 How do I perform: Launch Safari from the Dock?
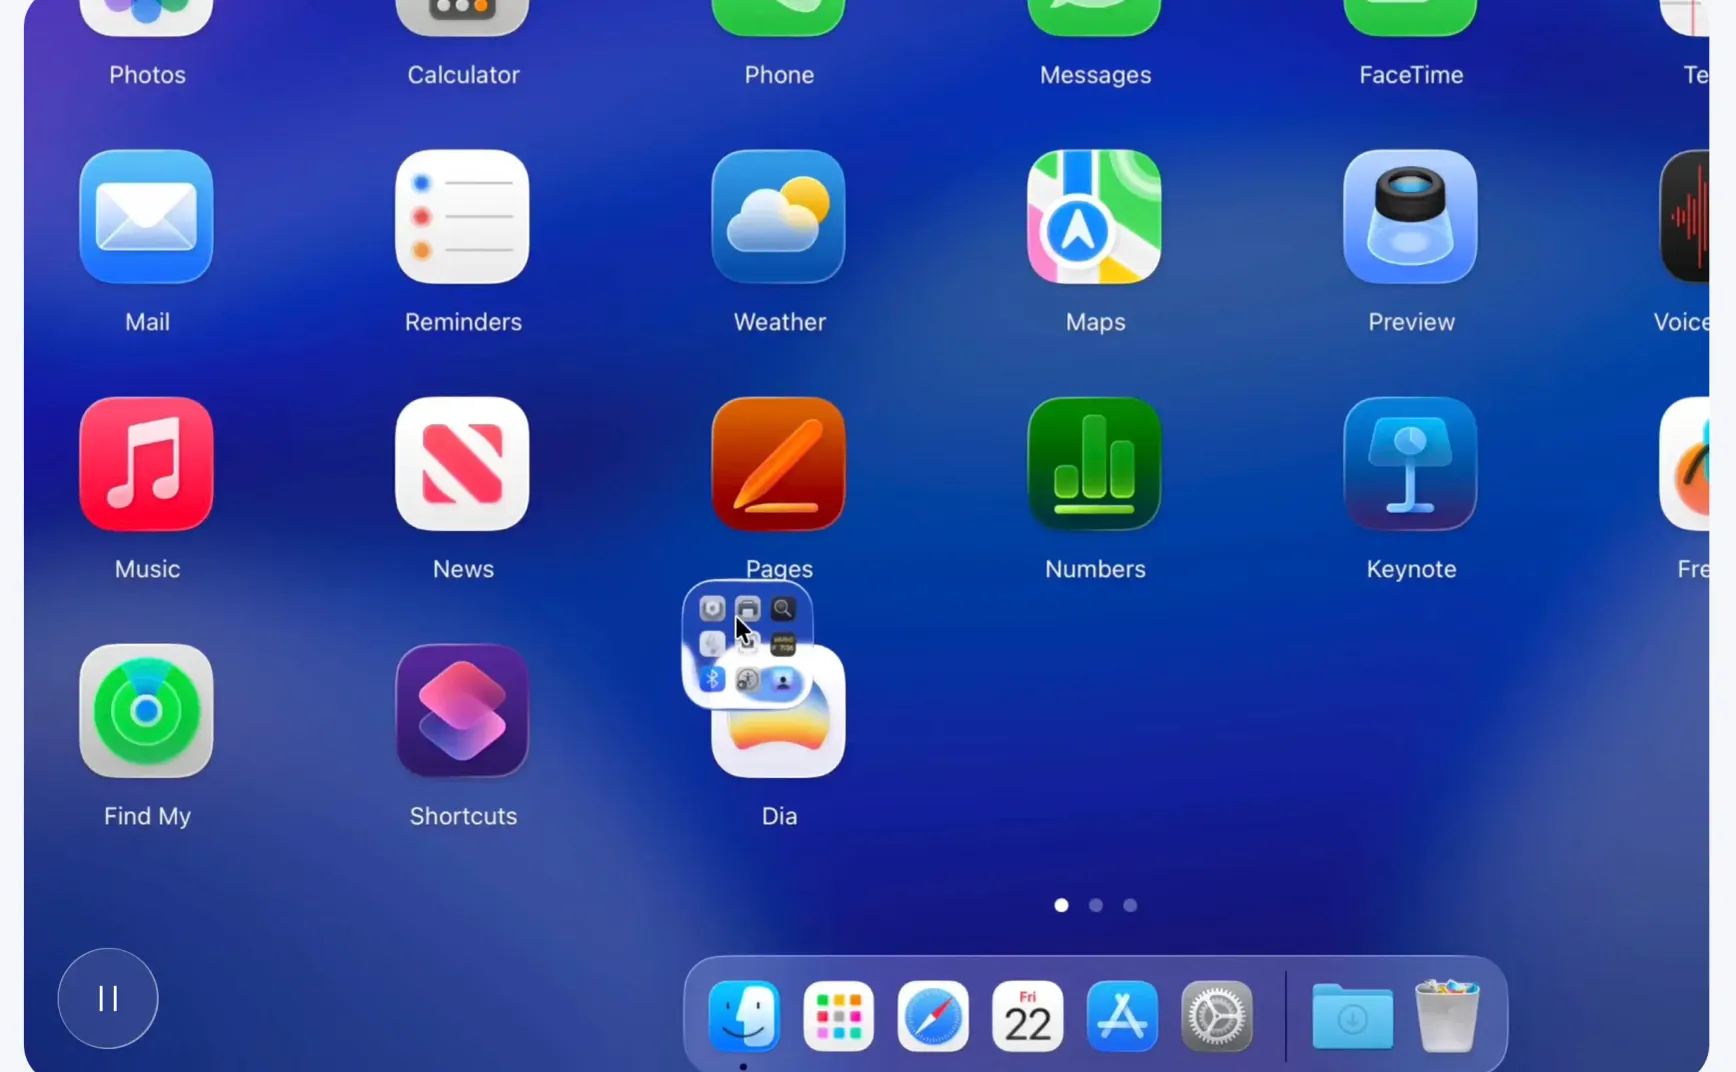click(933, 1016)
